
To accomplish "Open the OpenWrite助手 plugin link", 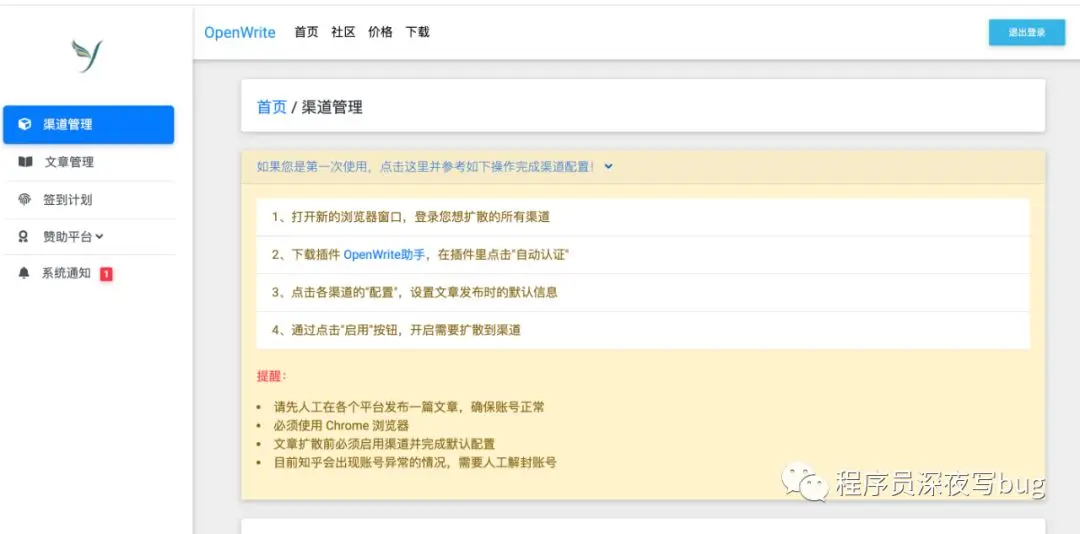I will (384, 255).
